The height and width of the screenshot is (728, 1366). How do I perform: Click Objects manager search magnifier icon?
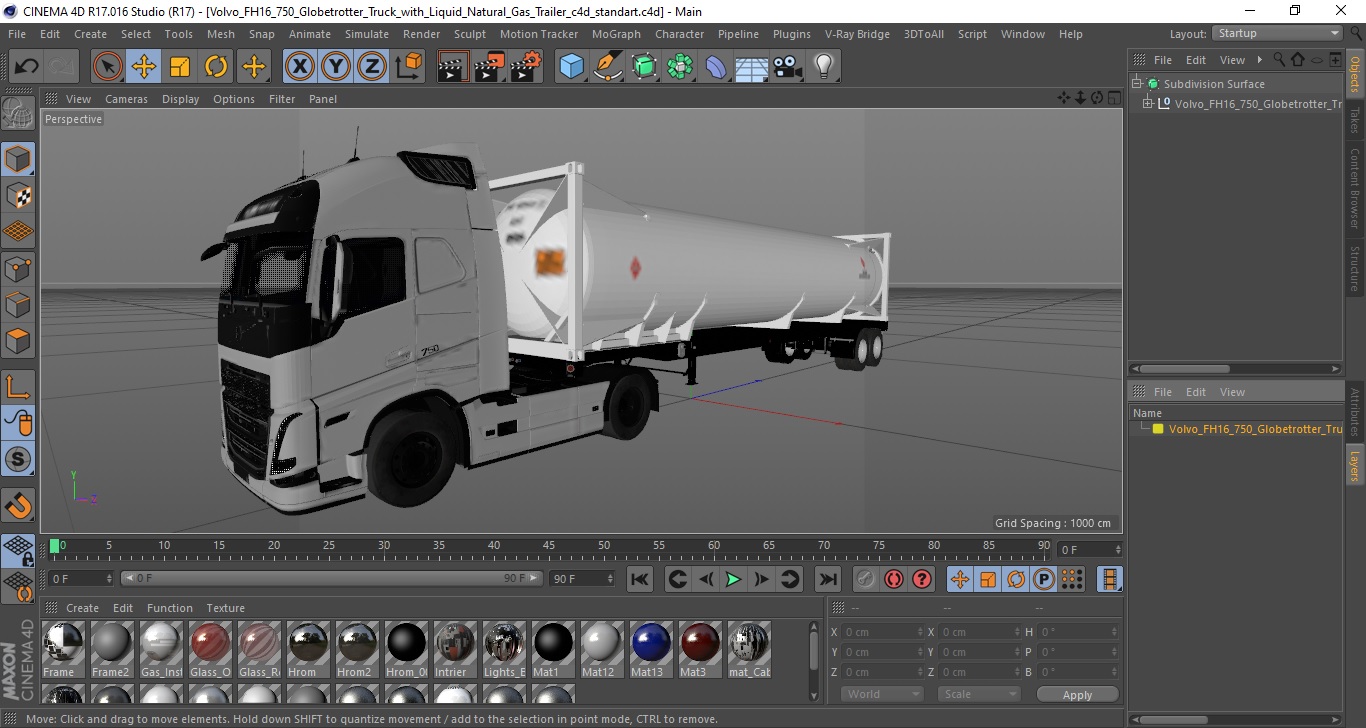tap(1278, 60)
